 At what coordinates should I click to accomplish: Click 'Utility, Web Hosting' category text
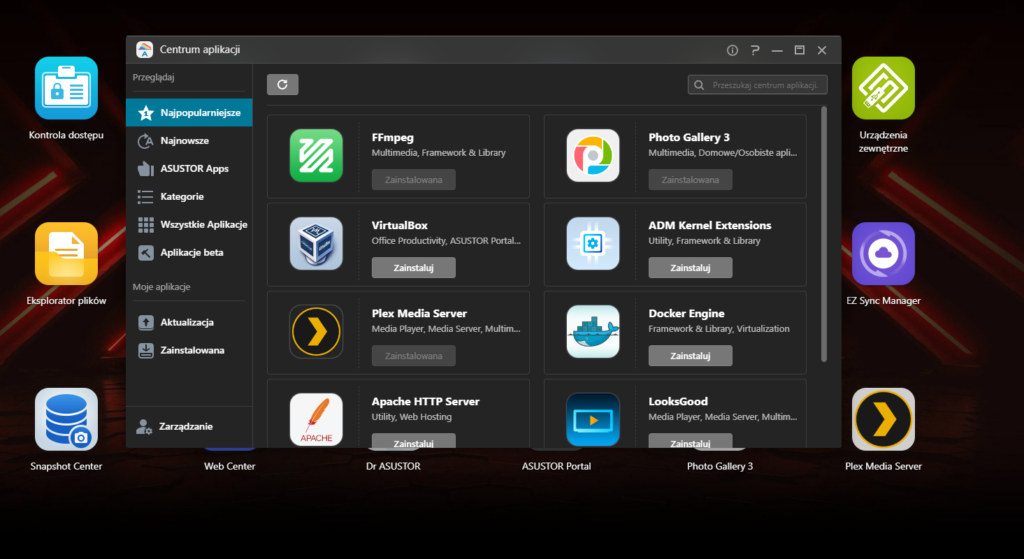pyautogui.click(x=411, y=417)
